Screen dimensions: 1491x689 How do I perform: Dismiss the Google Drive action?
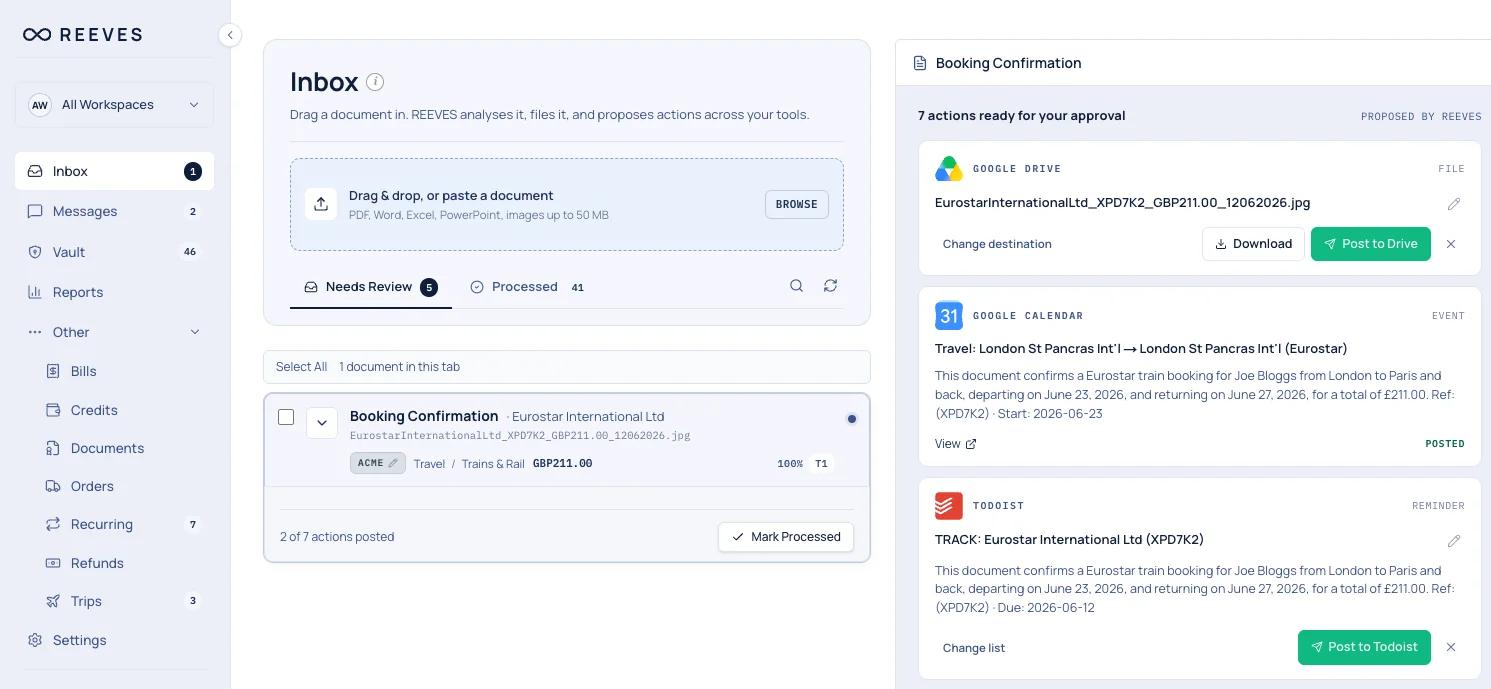tap(1451, 244)
